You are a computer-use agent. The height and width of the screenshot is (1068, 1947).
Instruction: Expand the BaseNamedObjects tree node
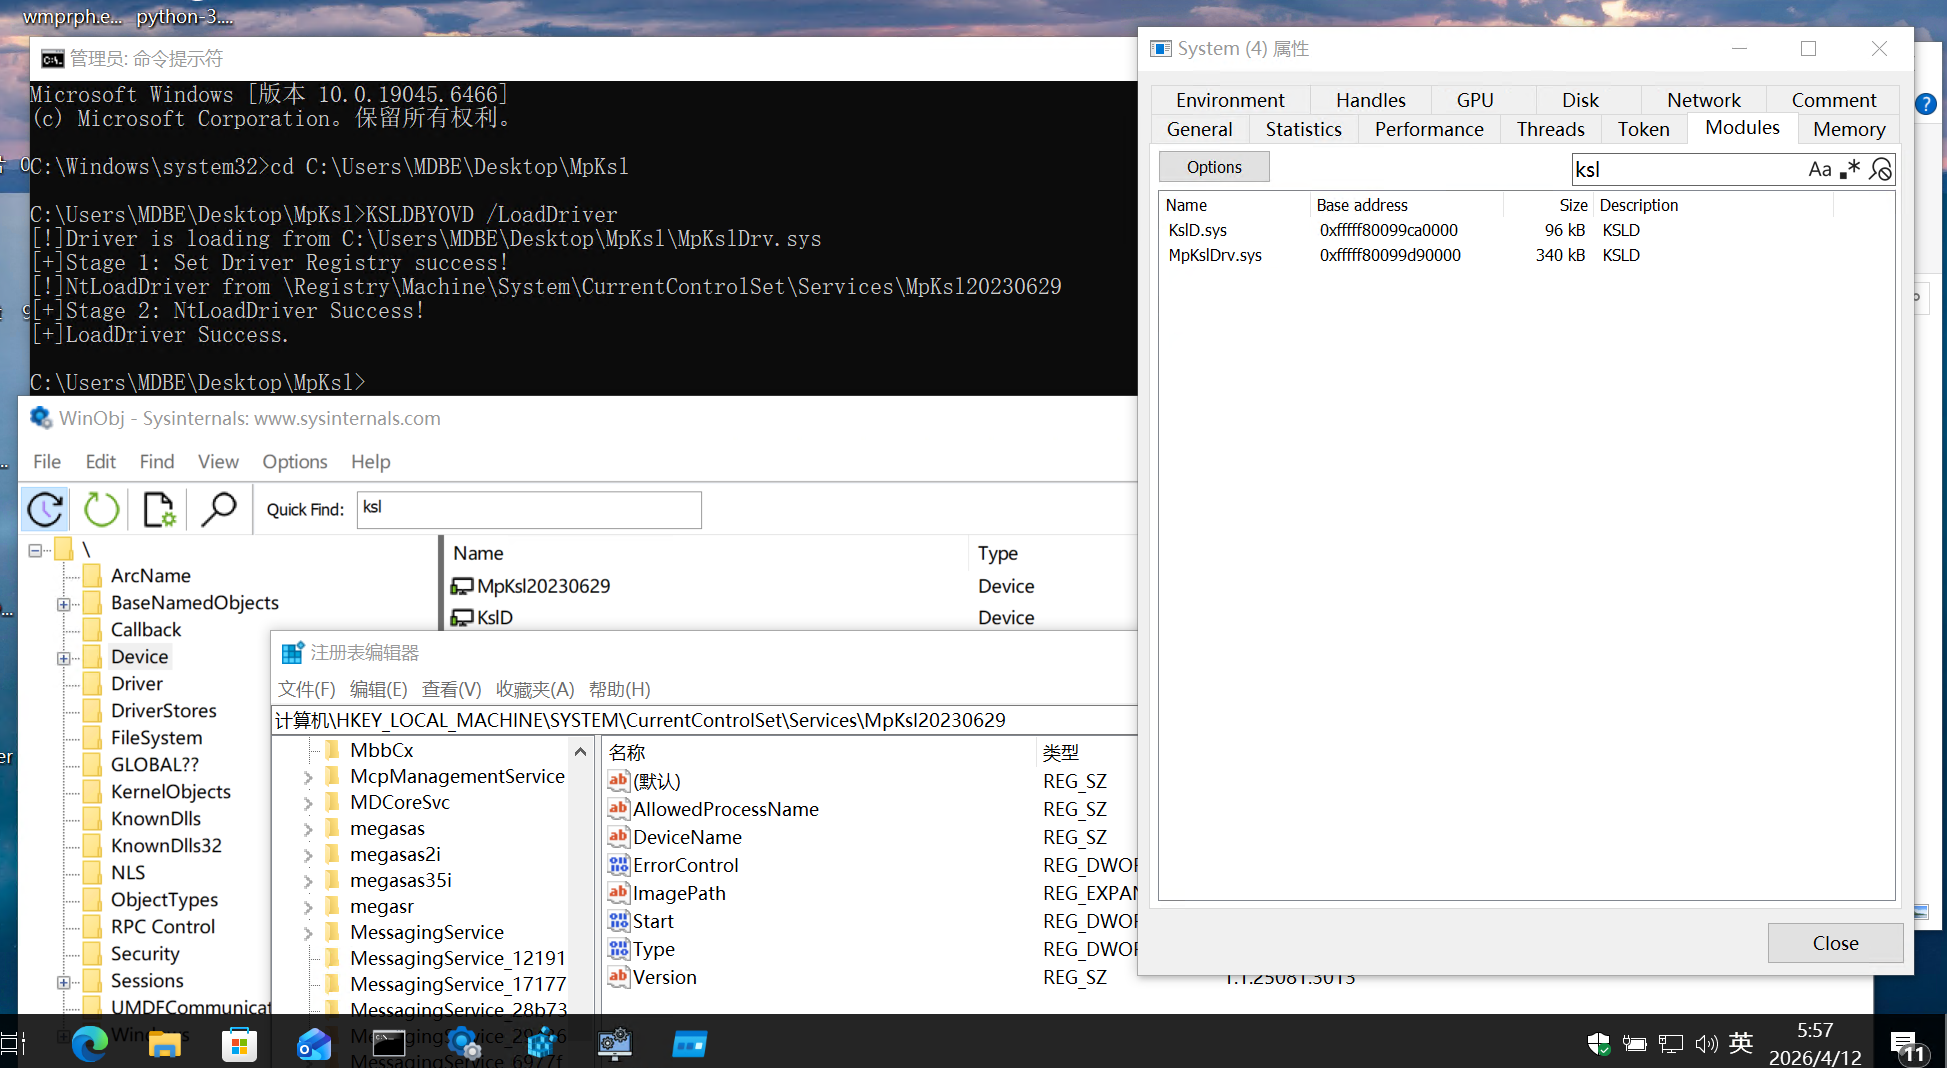pos(64,604)
